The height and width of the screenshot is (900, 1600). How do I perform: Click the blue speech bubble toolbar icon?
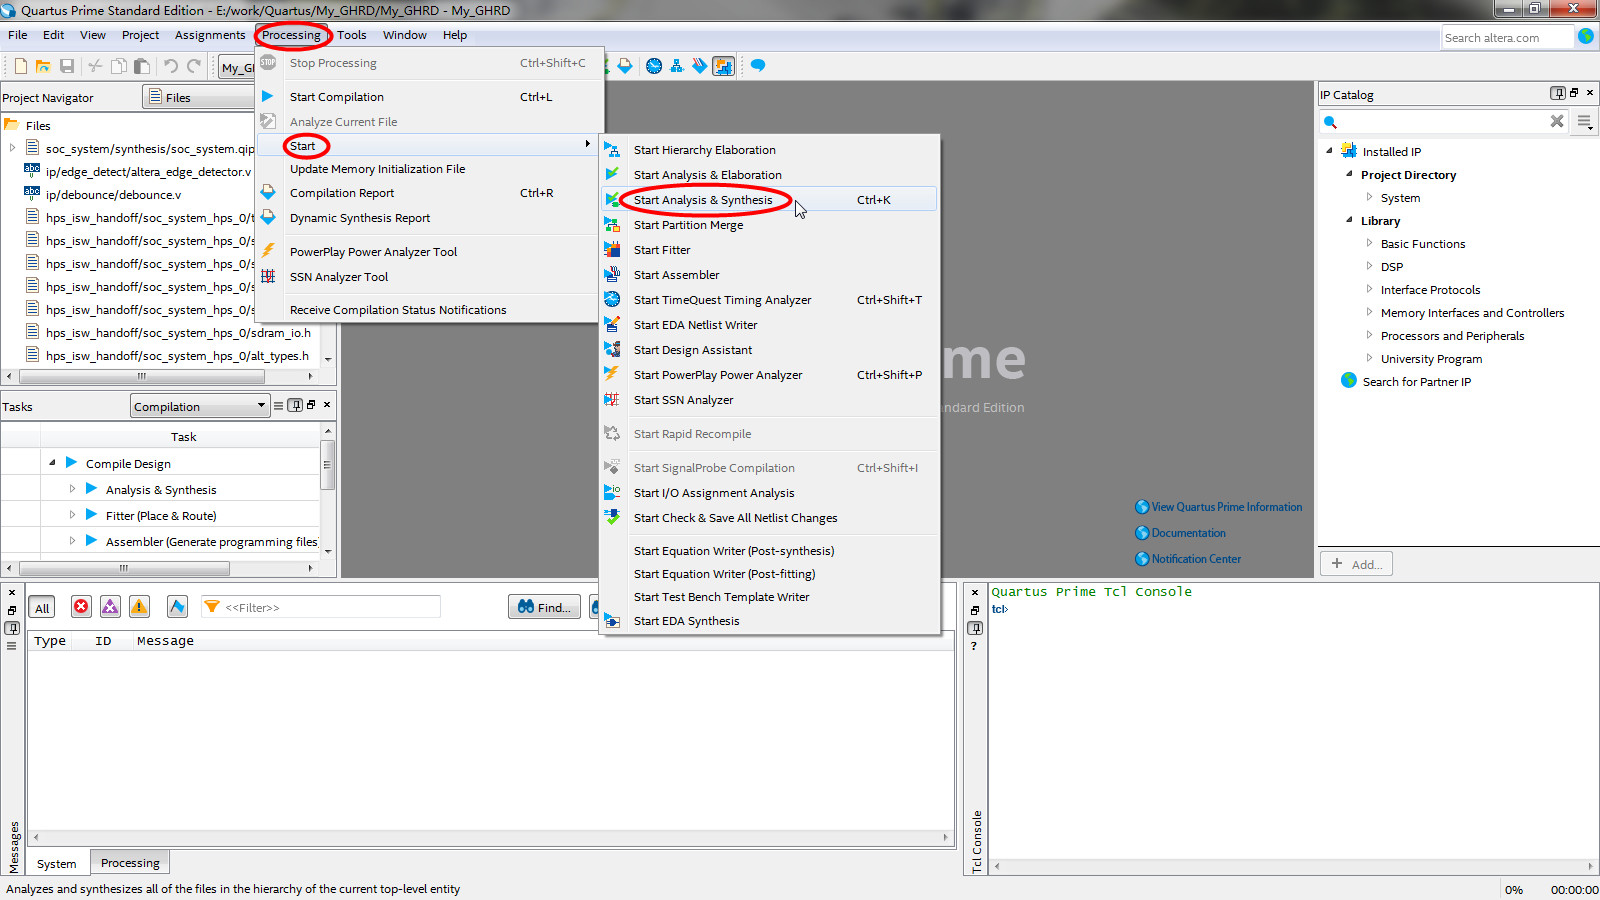point(758,66)
